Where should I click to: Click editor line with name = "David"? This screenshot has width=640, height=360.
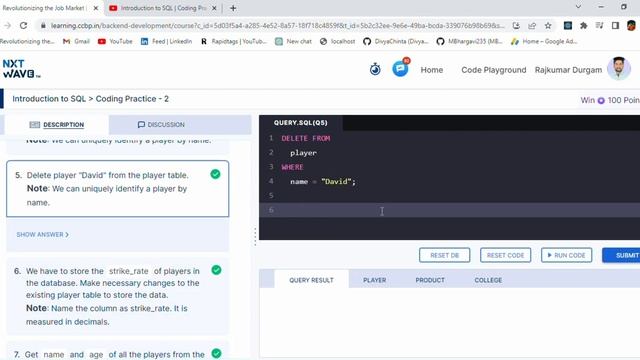(x=323, y=182)
